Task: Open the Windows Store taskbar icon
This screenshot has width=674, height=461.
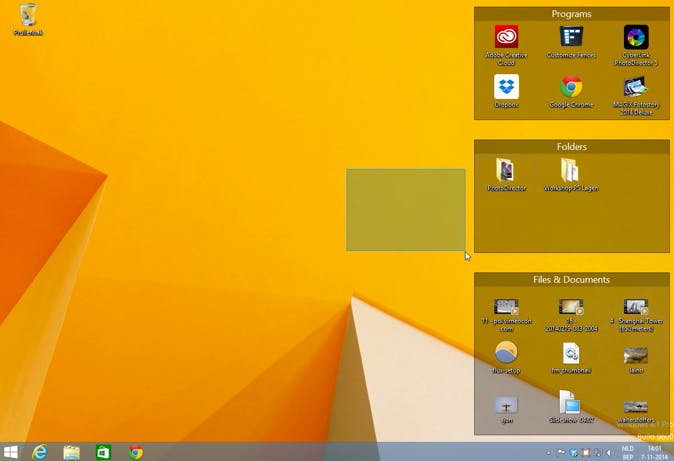Action: (x=103, y=452)
